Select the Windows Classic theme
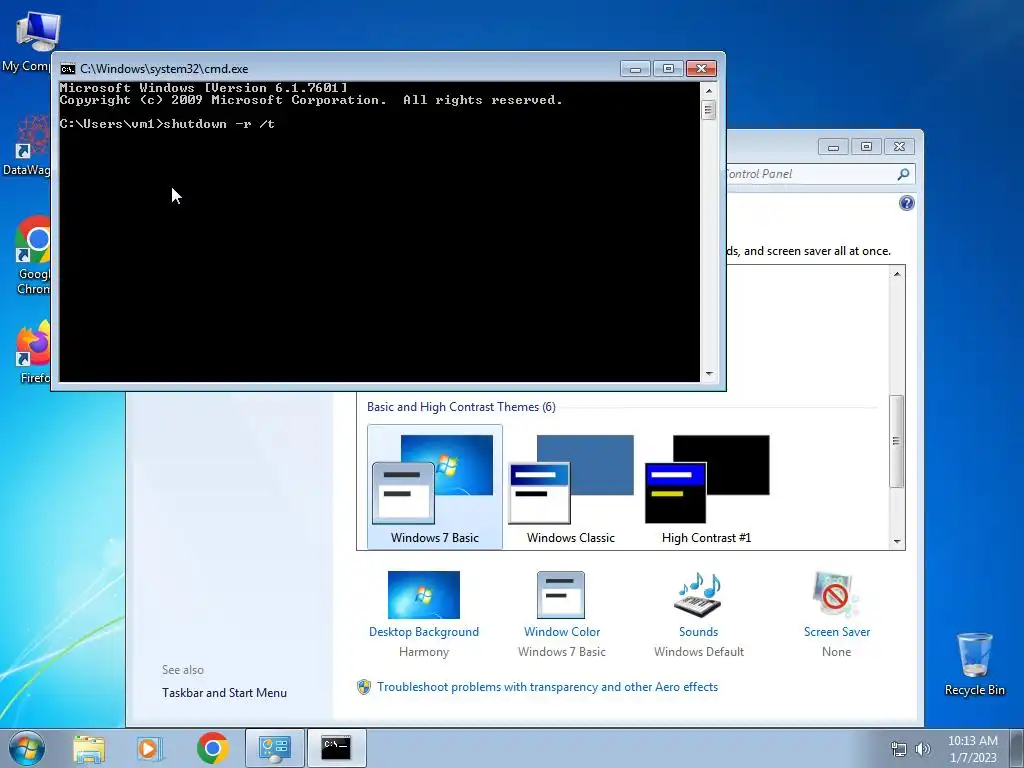 pos(571,487)
